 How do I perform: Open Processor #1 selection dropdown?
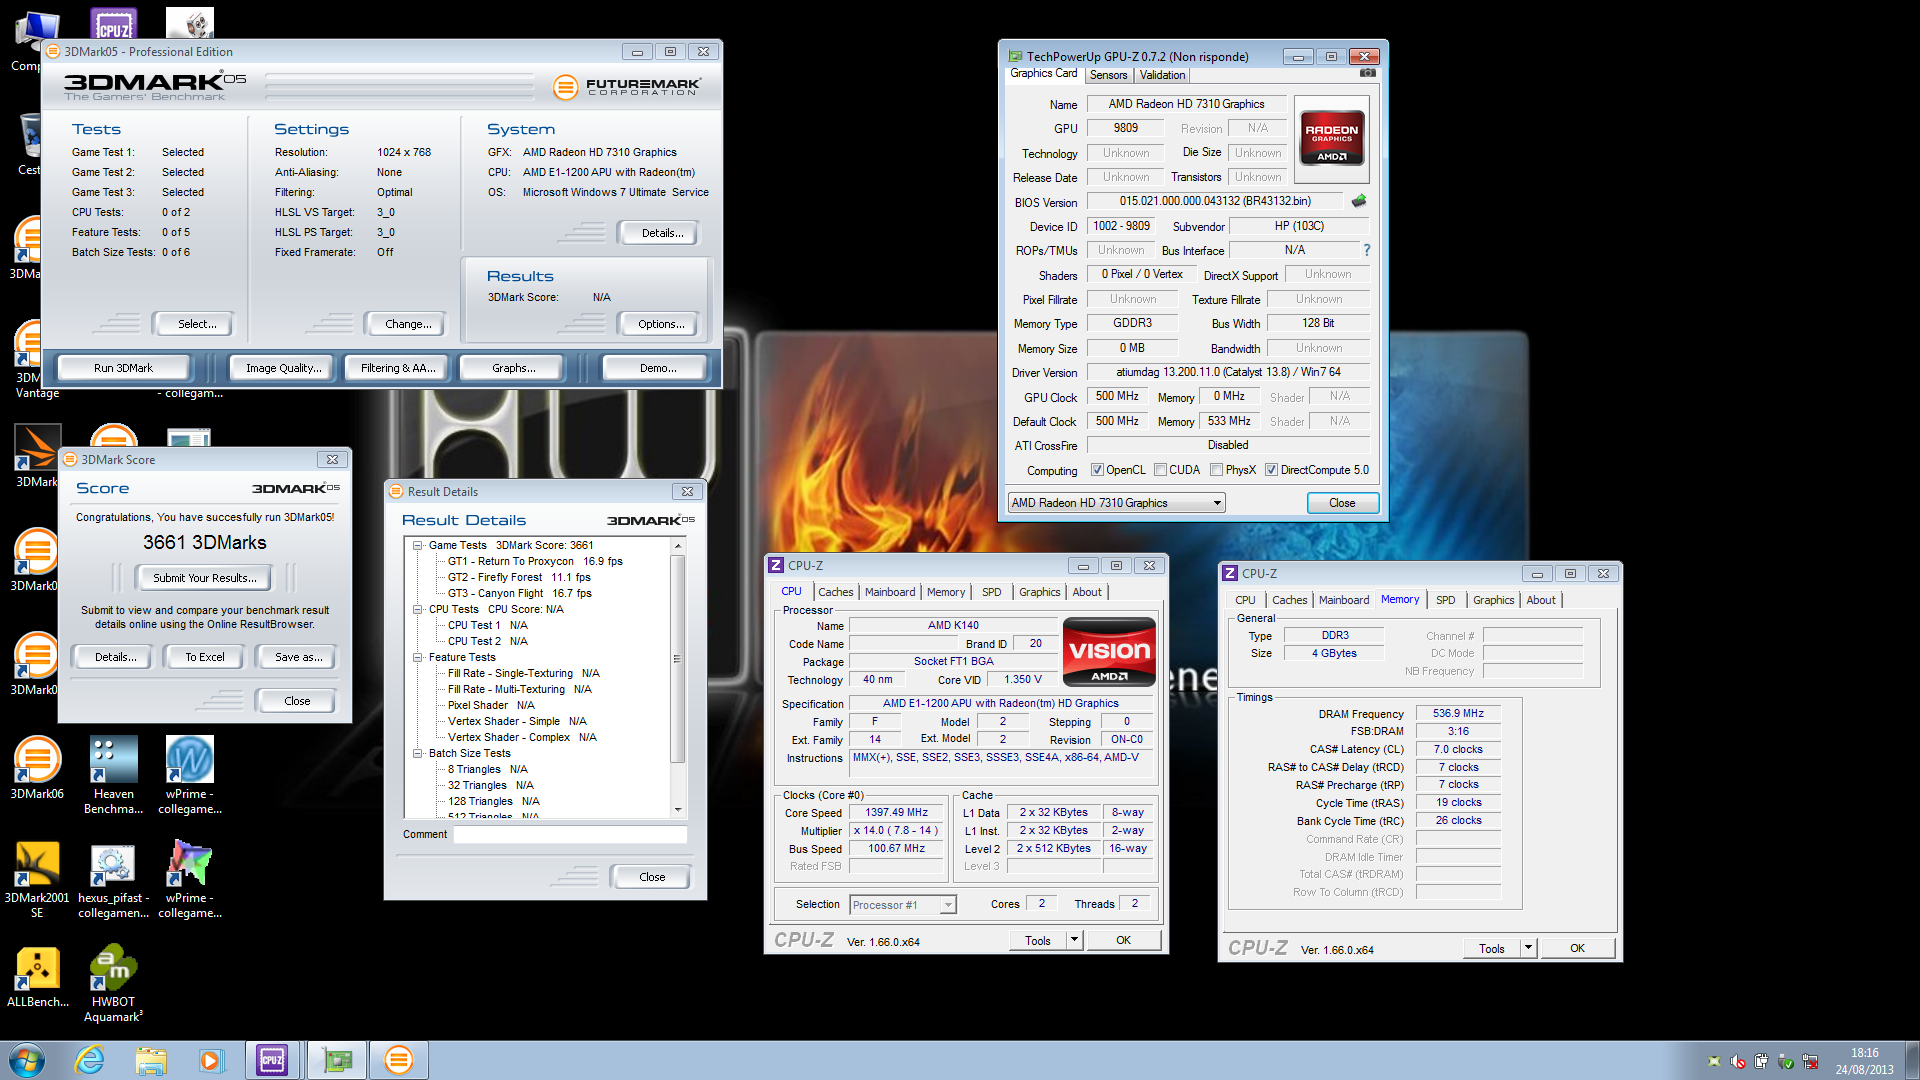click(x=903, y=905)
